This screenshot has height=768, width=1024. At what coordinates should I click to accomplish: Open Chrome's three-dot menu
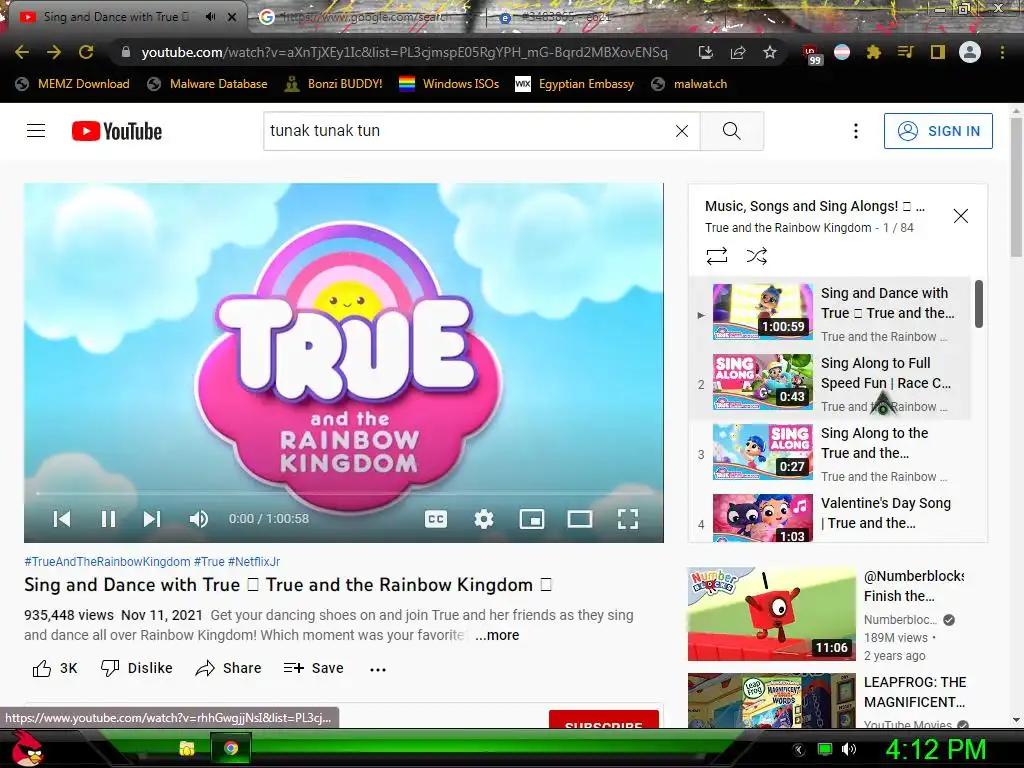pos(1002,52)
